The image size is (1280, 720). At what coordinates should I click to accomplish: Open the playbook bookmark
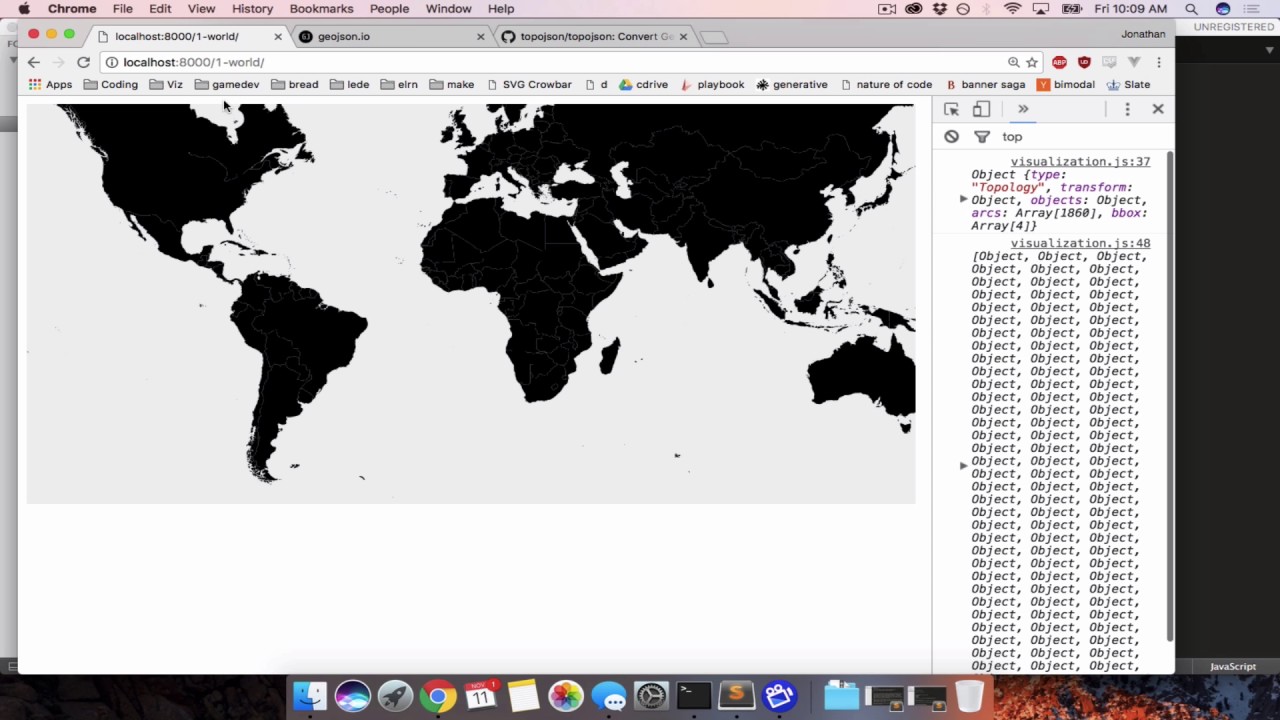pos(712,85)
